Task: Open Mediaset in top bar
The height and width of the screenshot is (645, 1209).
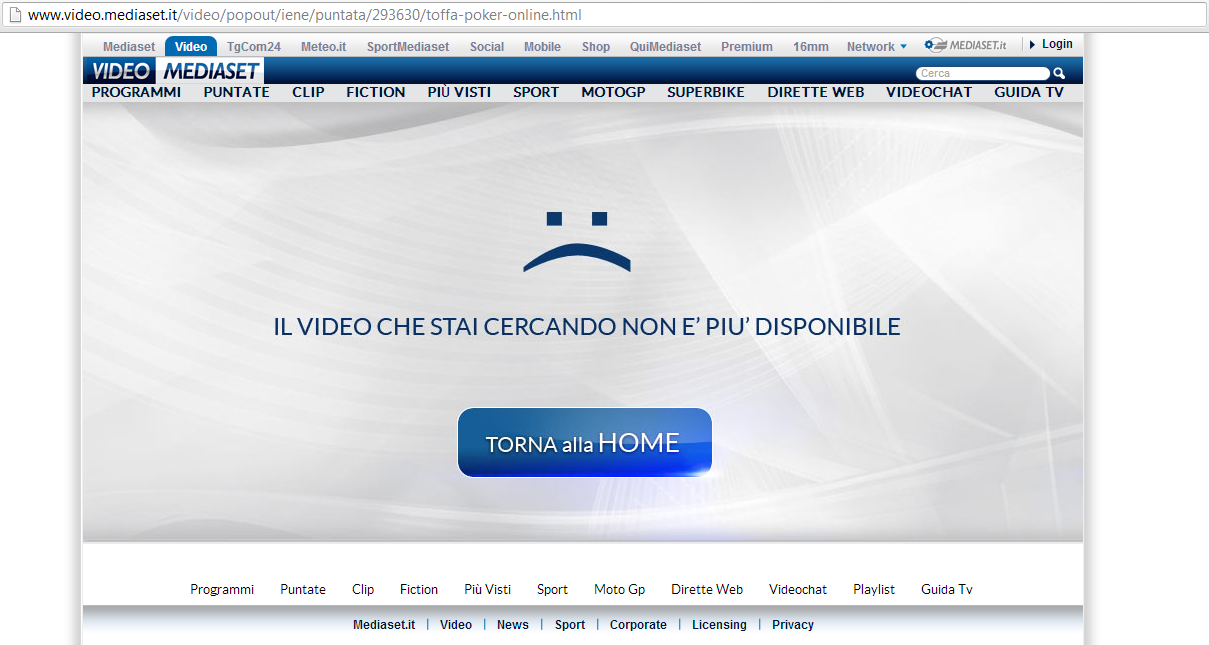Action: point(129,47)
